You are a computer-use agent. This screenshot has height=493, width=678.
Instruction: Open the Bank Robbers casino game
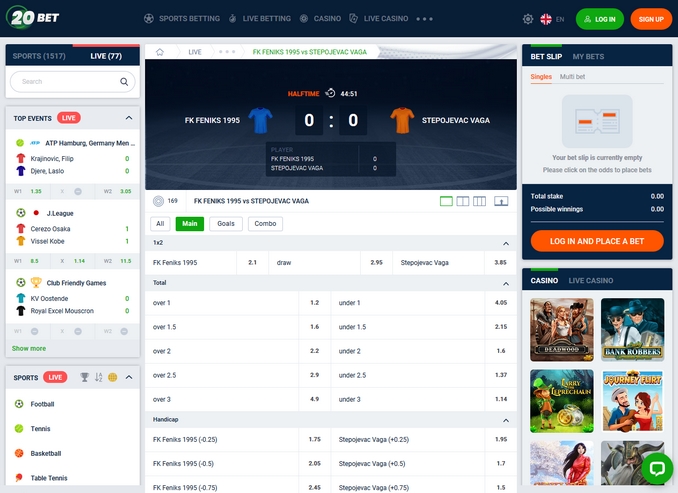[x=633, y=330]
